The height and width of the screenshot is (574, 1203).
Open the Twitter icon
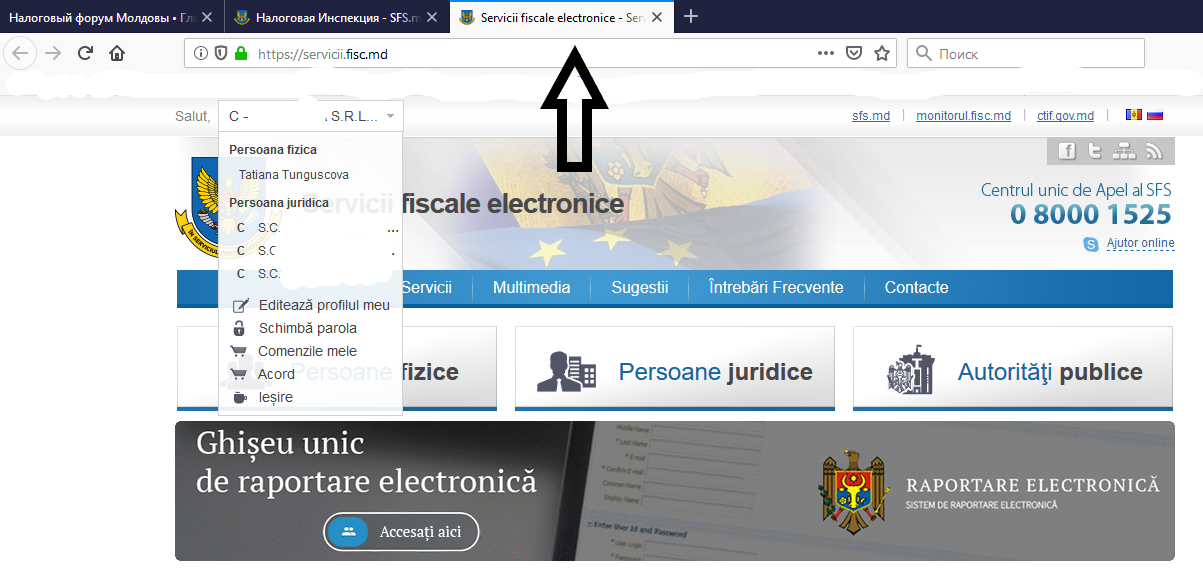click(x=1095, y=151)
